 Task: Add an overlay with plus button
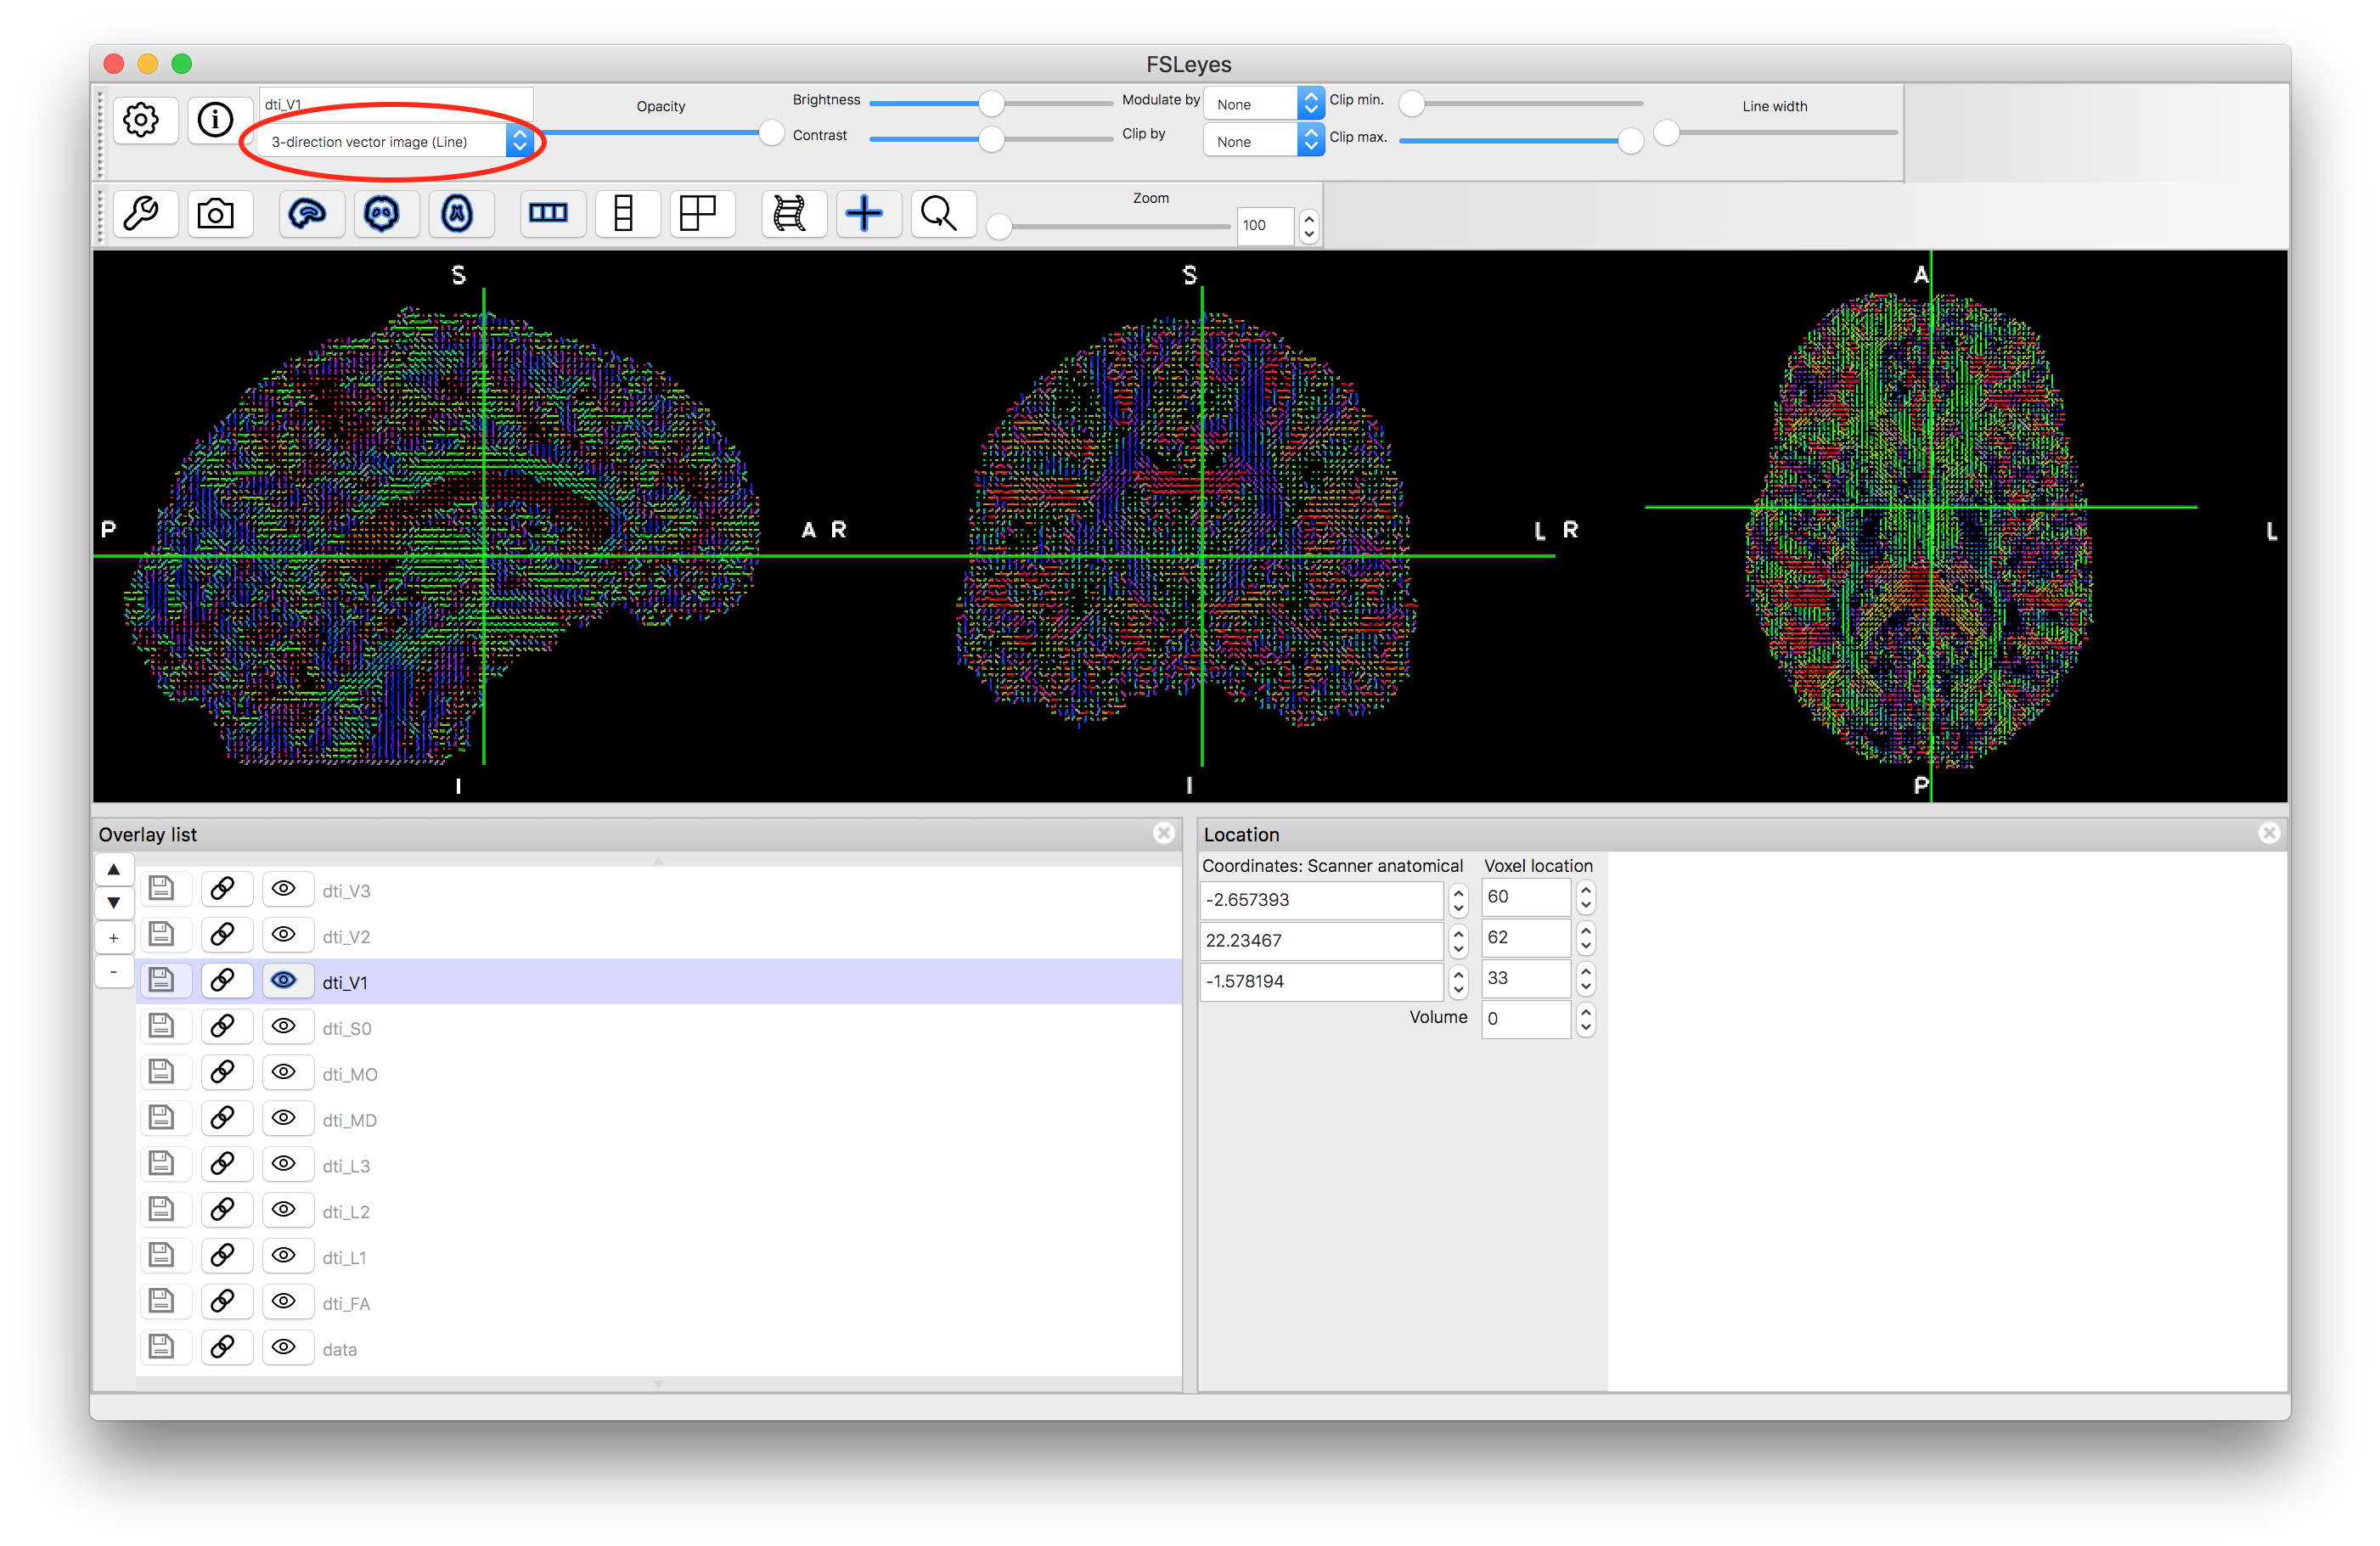point(114,938)
